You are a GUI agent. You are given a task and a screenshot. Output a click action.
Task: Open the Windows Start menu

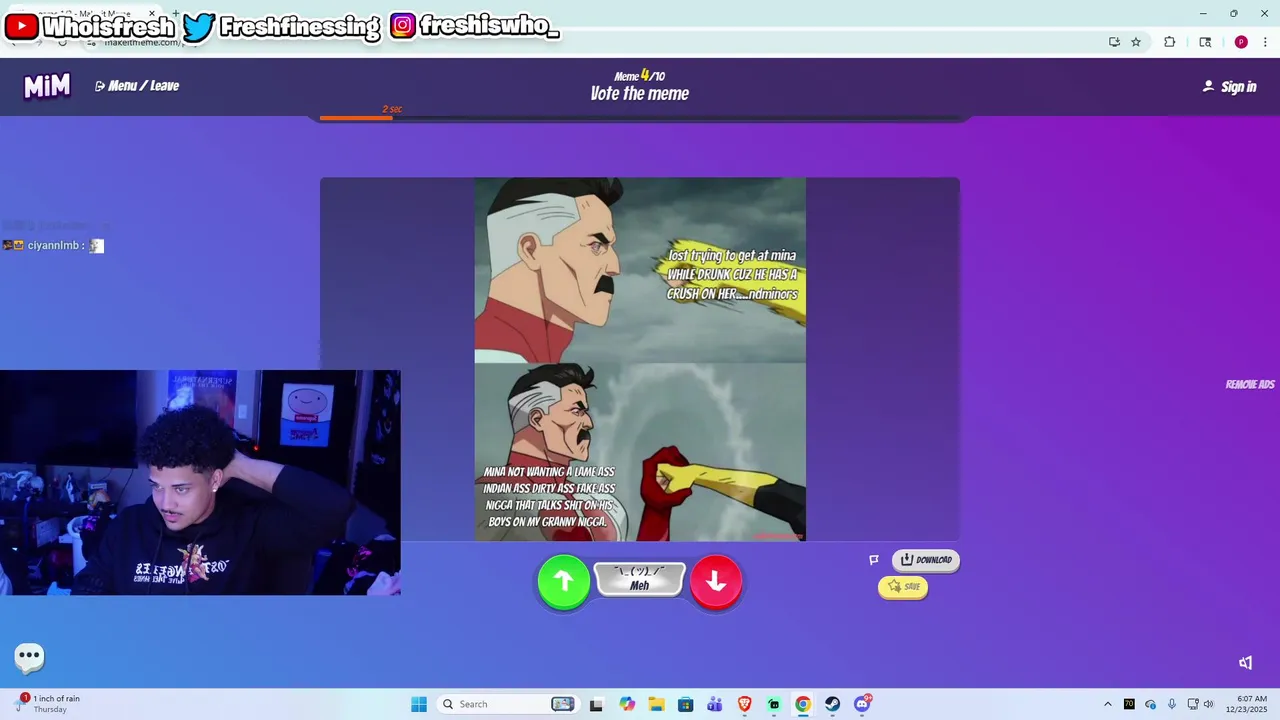coord(419,704)
